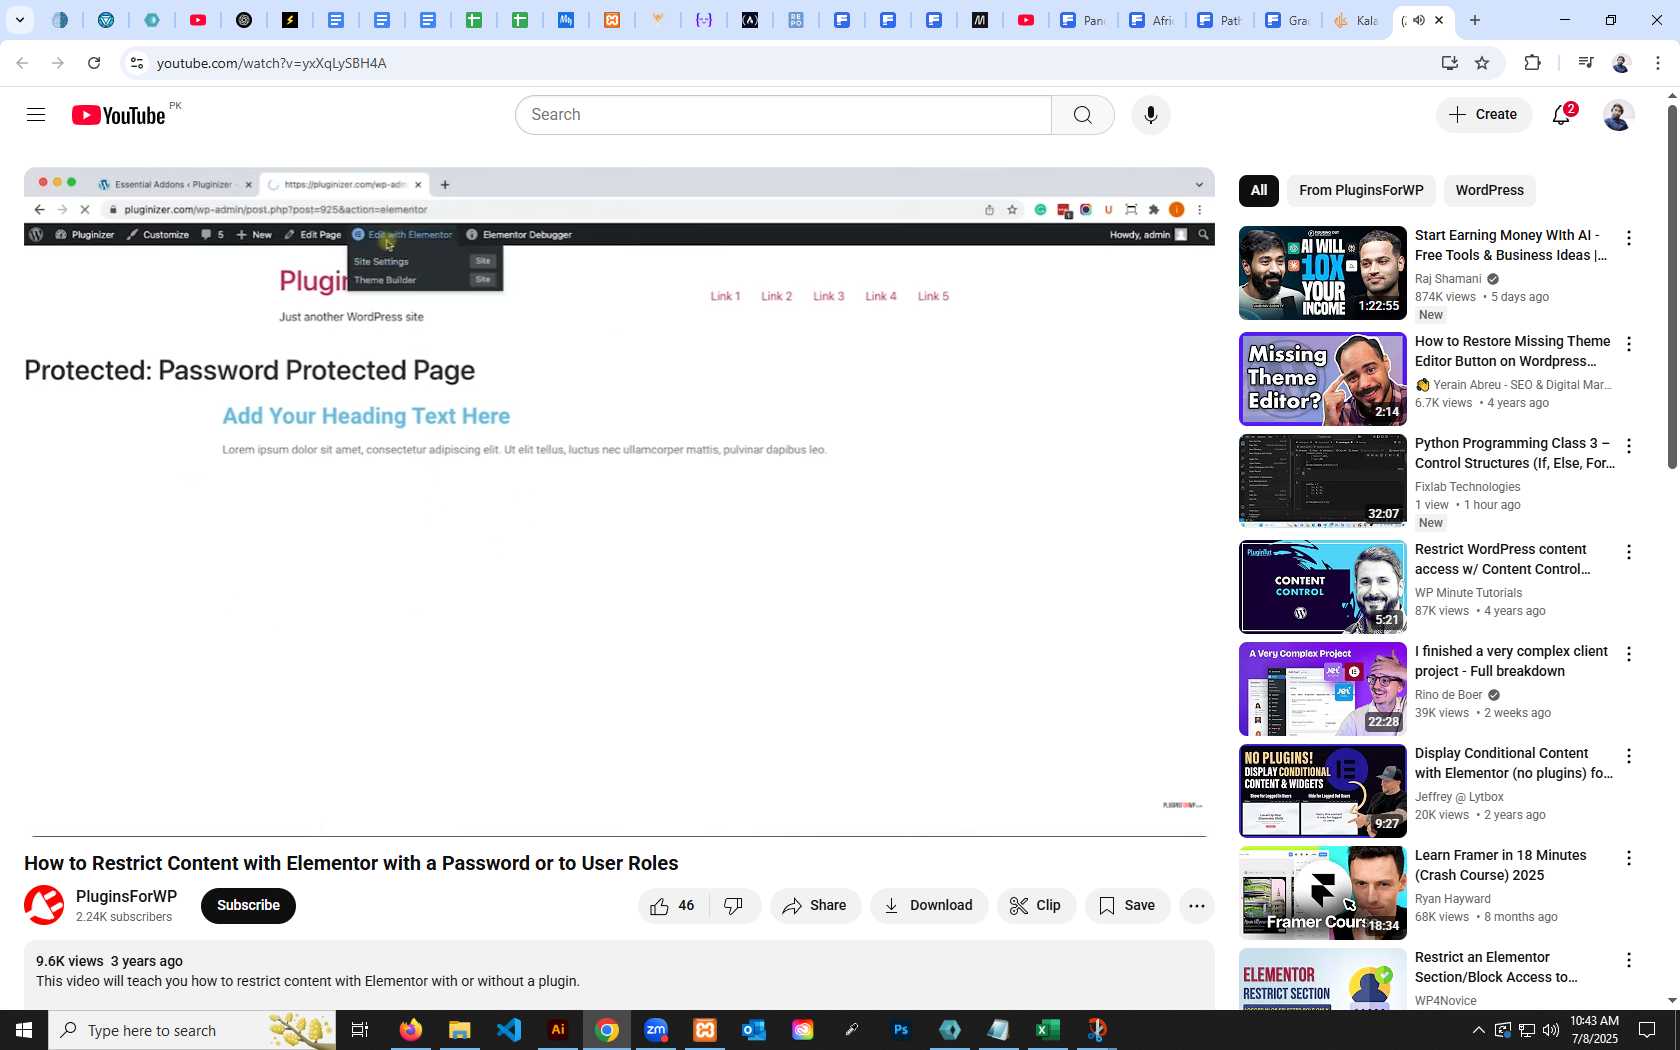Open Learn Framer in 18 Minutes title
1680x1050 pixels.
coord(1501,865)
